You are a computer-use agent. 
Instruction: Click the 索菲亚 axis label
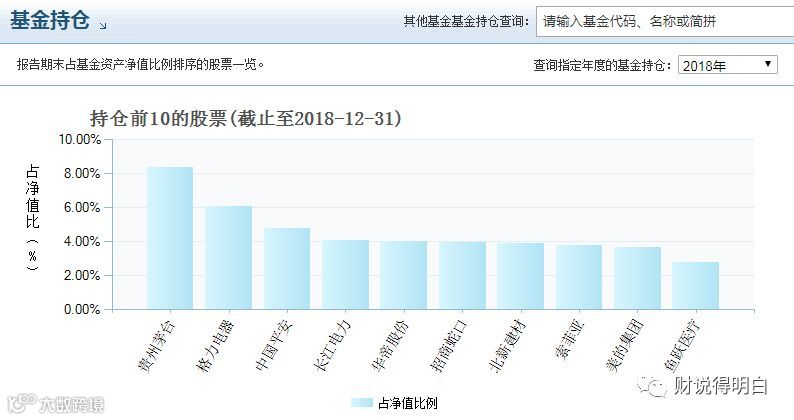[x=570, y=340]
